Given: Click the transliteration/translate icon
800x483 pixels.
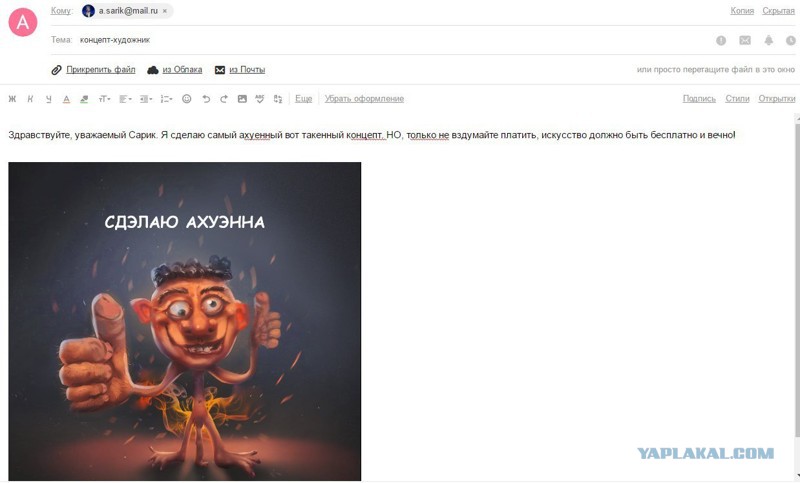Looking at the screenshot, I should 278,99.
